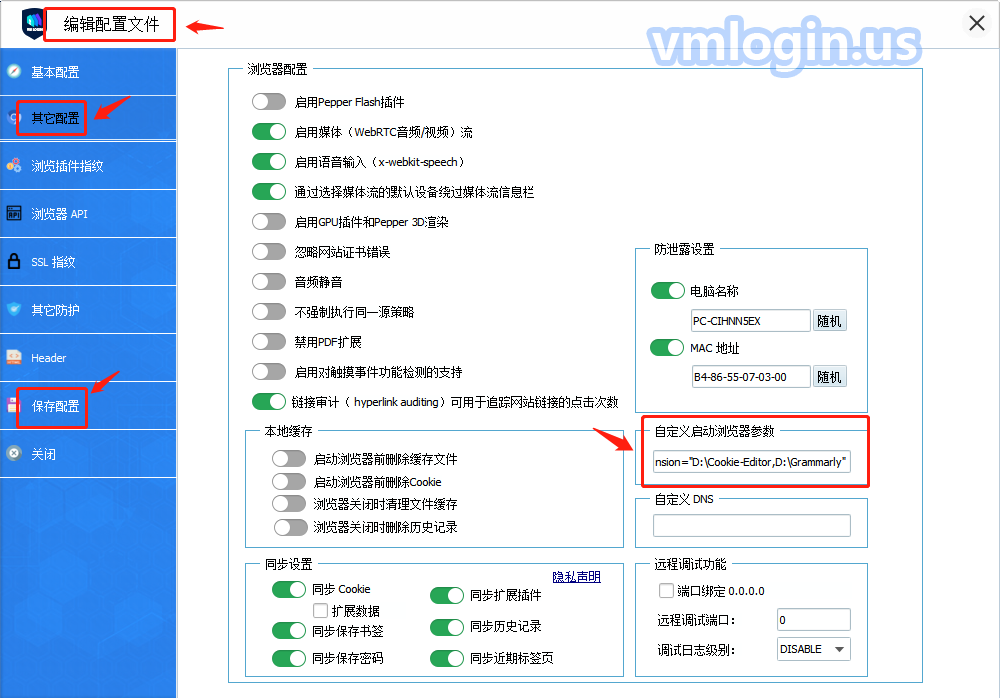
Task: Click the 其它防护 shield icon
Action: [x=14, y=310]
